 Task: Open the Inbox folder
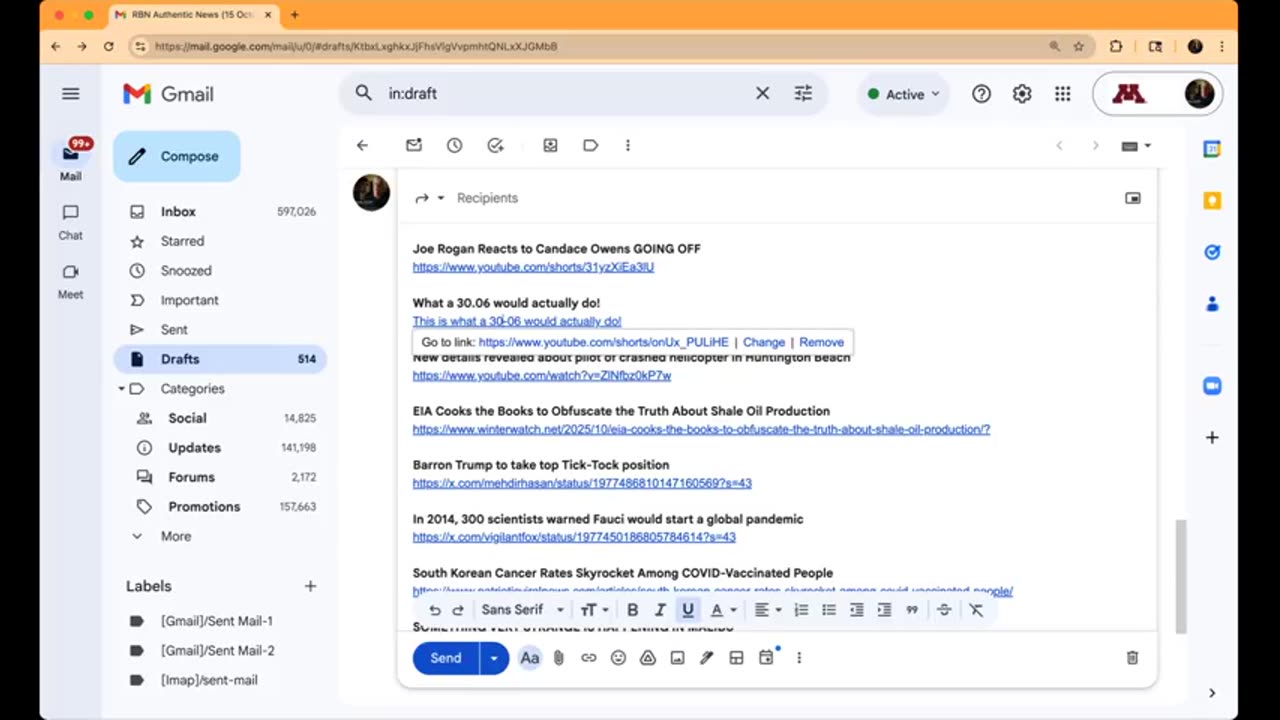220,212
